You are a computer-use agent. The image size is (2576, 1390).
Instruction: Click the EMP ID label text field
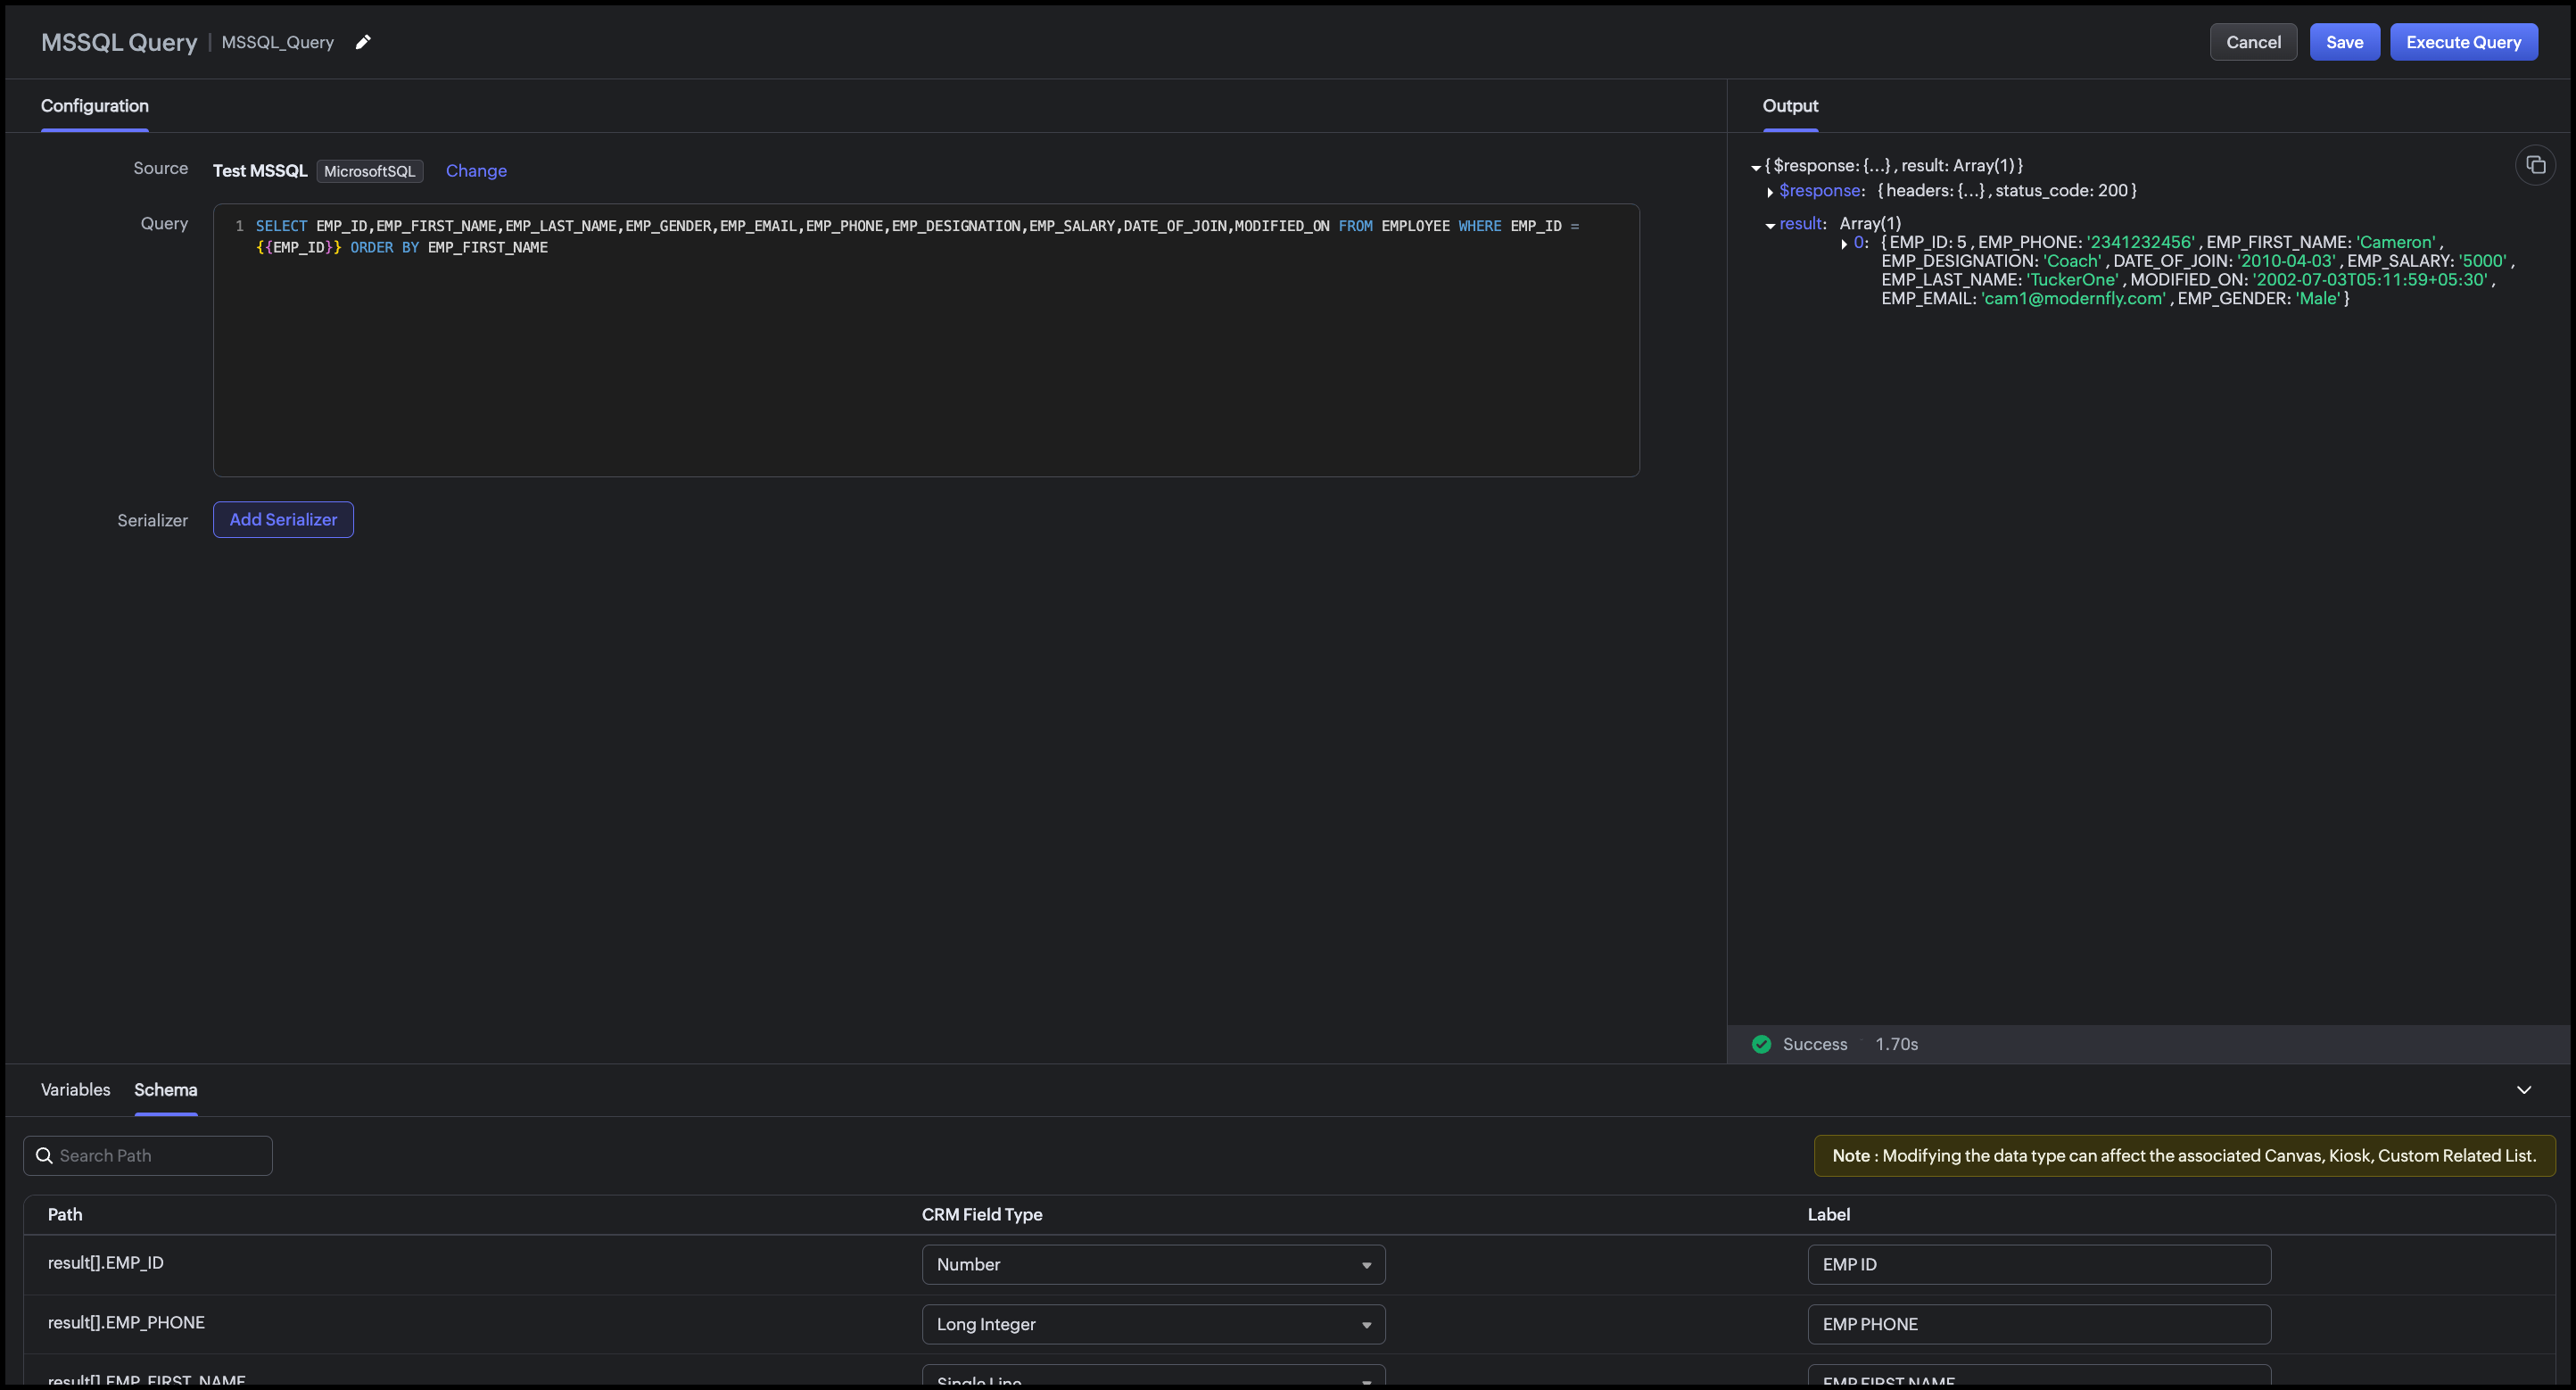coord(2038,1265)
